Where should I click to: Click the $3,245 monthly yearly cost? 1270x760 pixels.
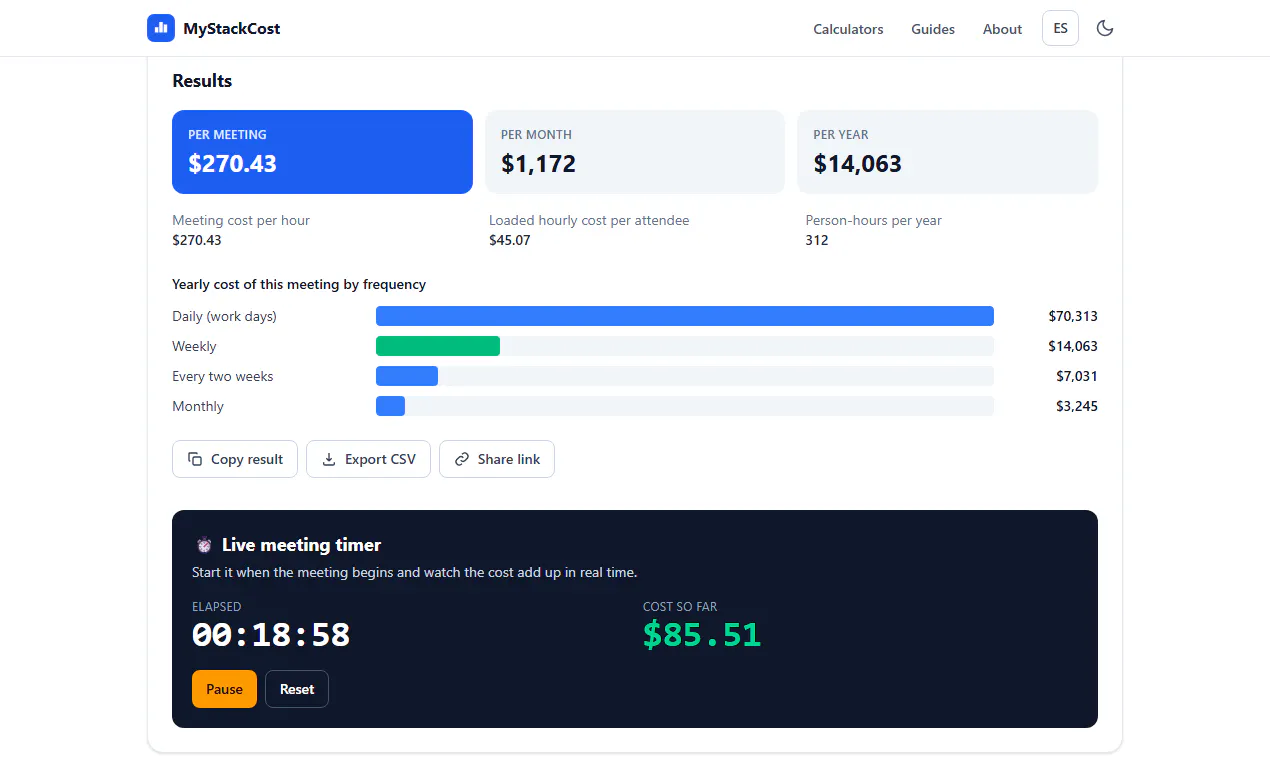click(x=1077, y=406)
